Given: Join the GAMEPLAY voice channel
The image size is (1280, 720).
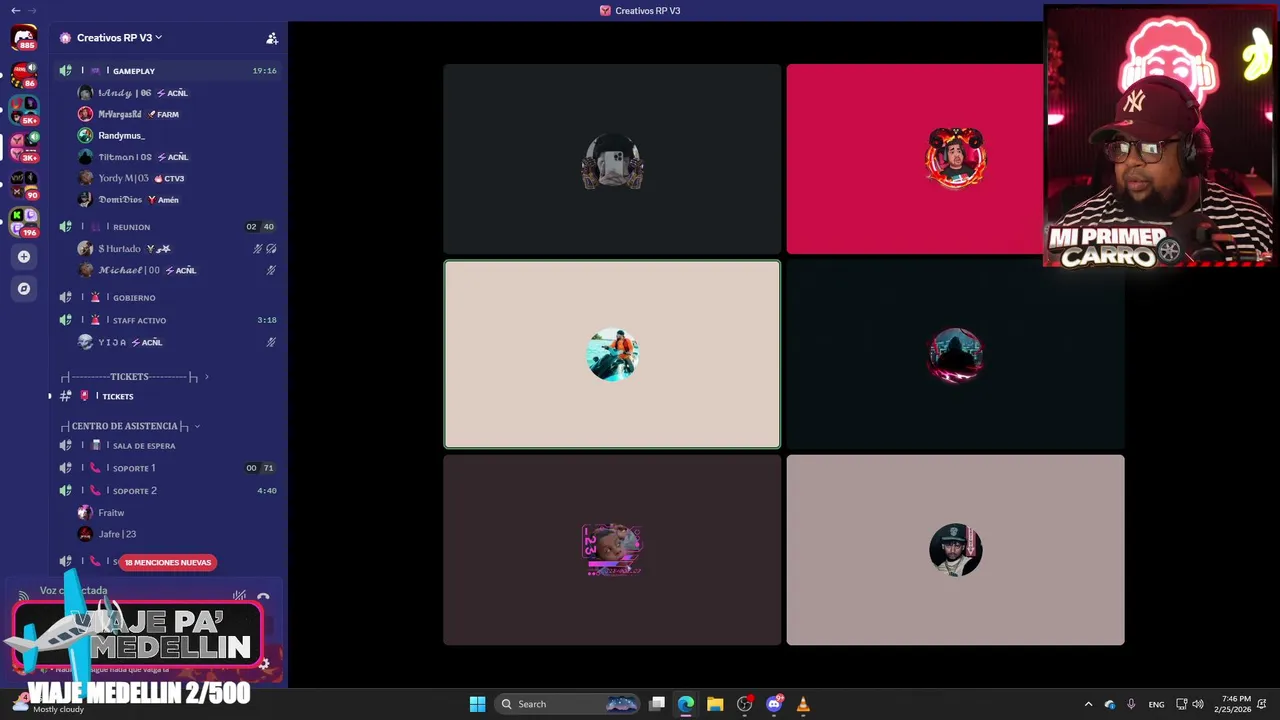Looking at the screenshot, I should tap(167, 71).
